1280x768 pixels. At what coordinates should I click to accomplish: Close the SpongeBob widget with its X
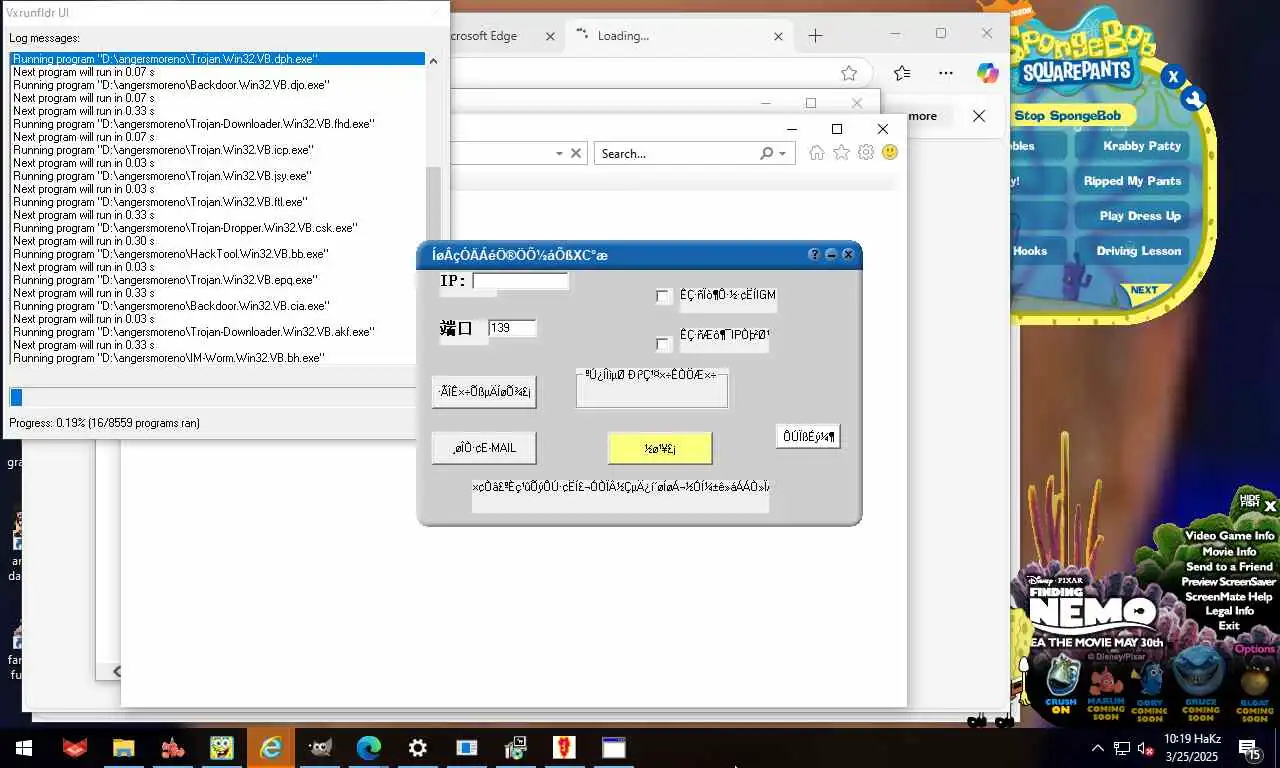1174,76
